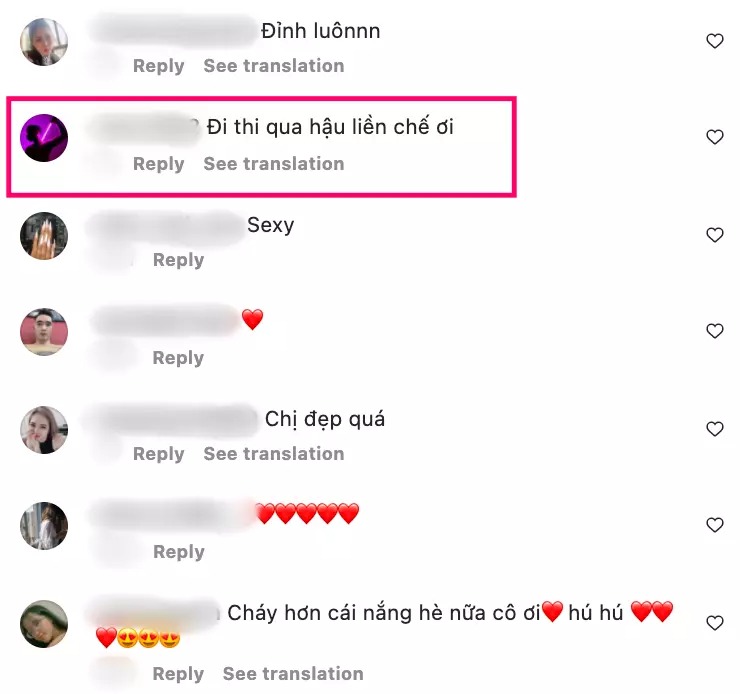Reply to the "Chị đẹp quá" comment

[x=159, y=454]
